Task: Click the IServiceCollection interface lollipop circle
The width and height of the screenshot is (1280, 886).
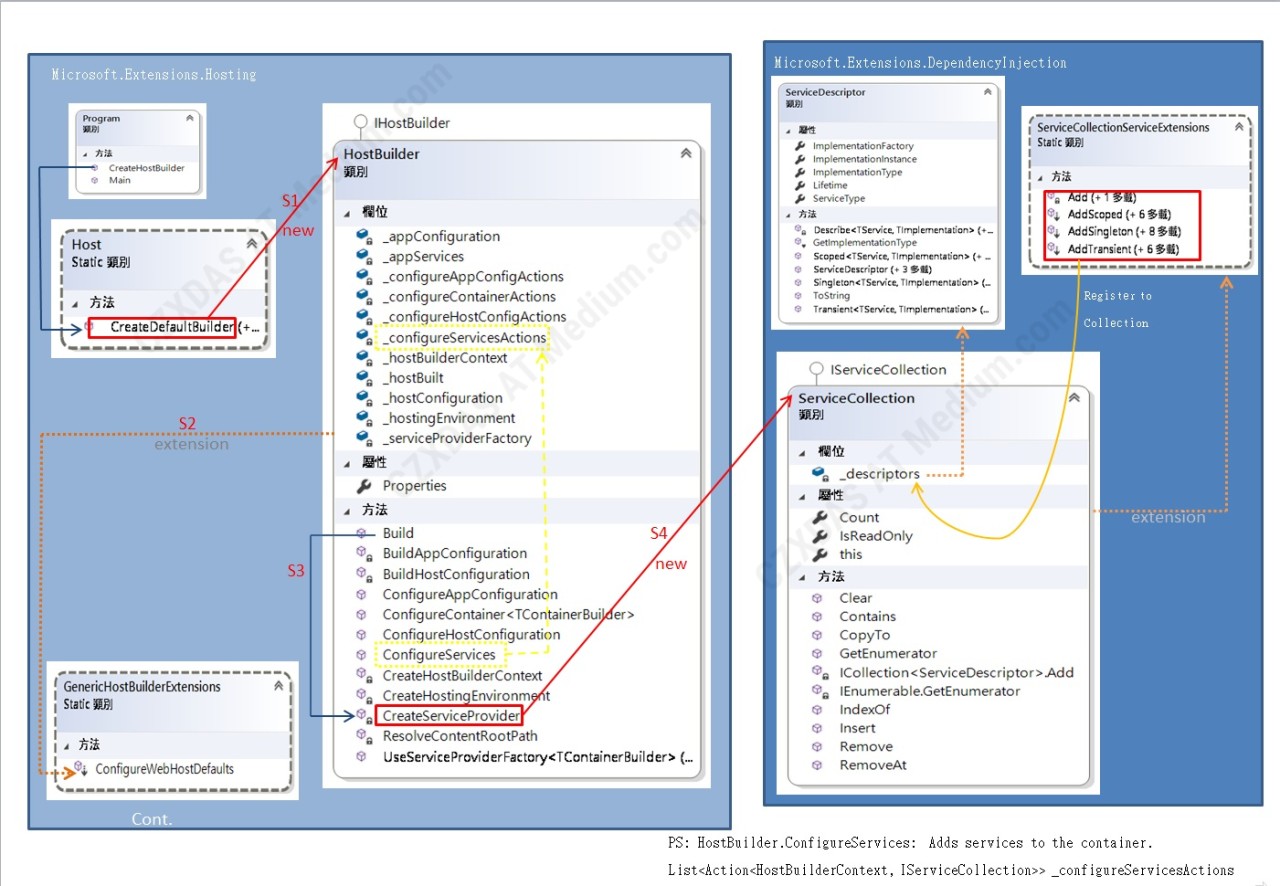Action: 817,368
